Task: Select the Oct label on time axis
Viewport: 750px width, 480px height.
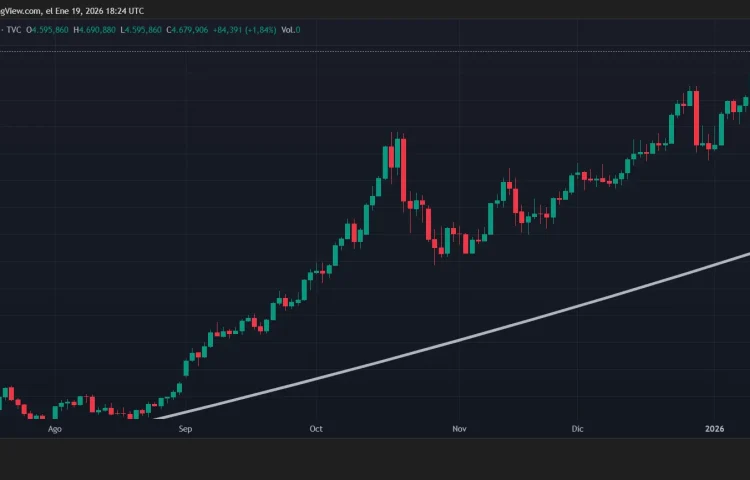Action: click(x=316, y=428)
